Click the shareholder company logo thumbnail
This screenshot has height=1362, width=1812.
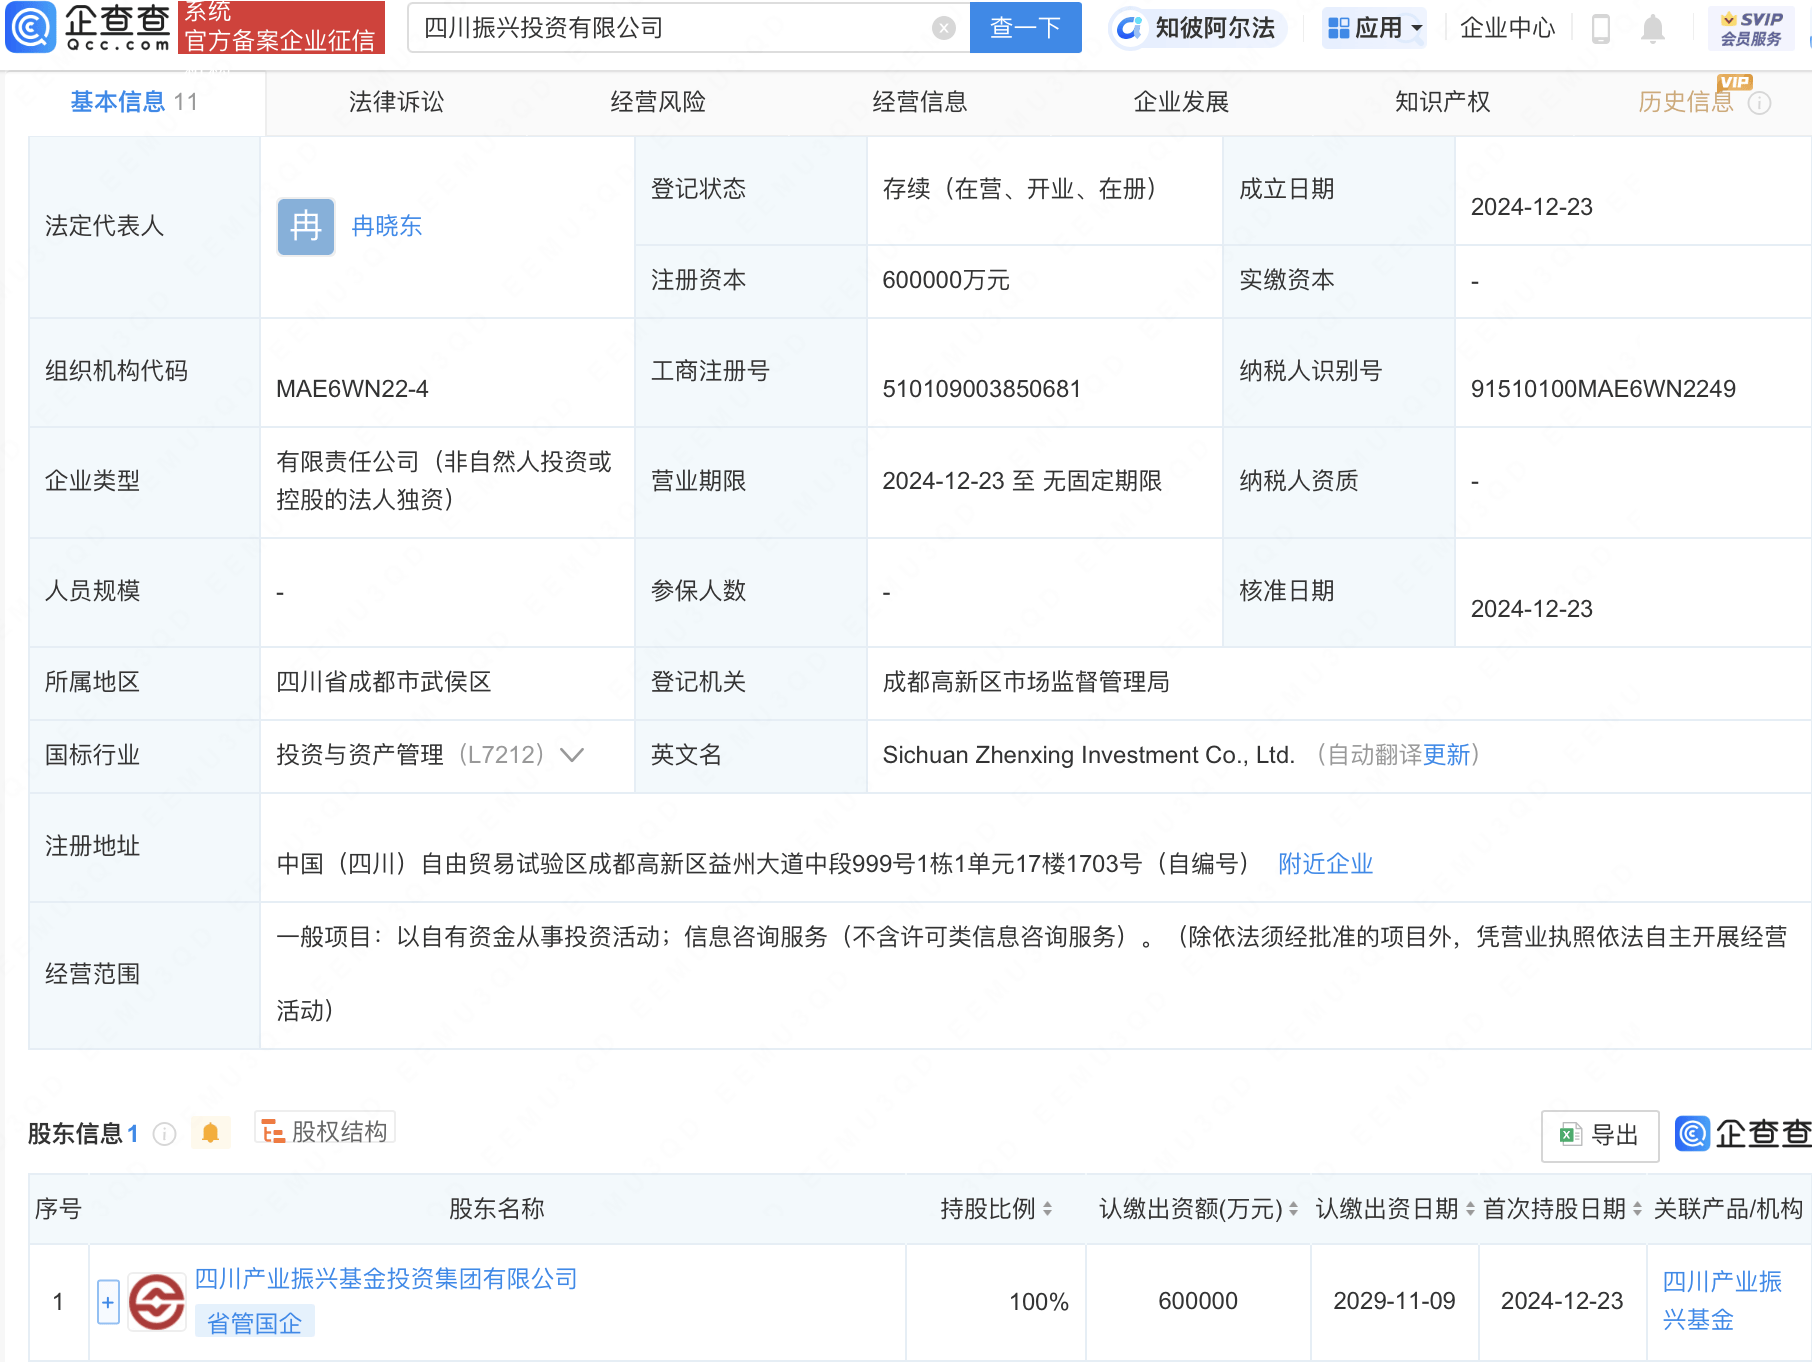point(157,1301)
